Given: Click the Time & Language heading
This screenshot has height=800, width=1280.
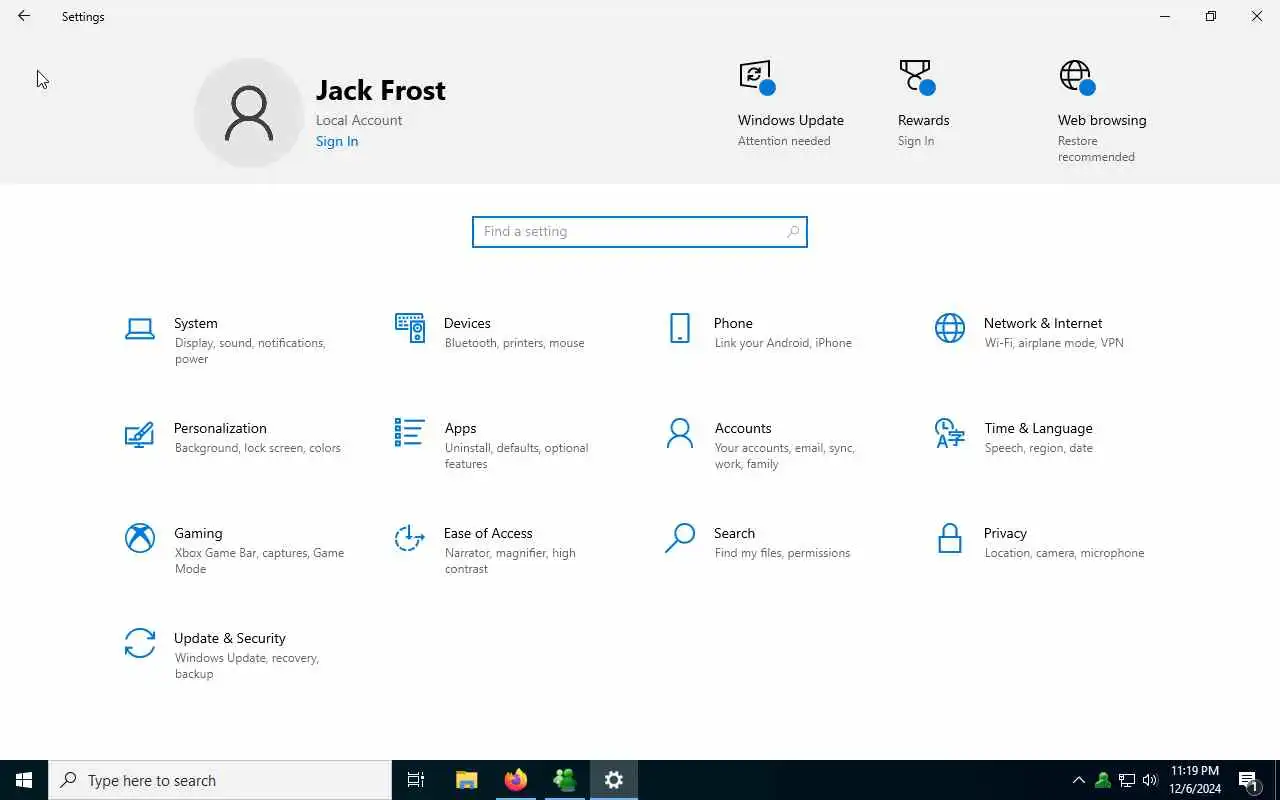Looking at the screenshot, I should pyautogui.click(x=1038, y=428).
